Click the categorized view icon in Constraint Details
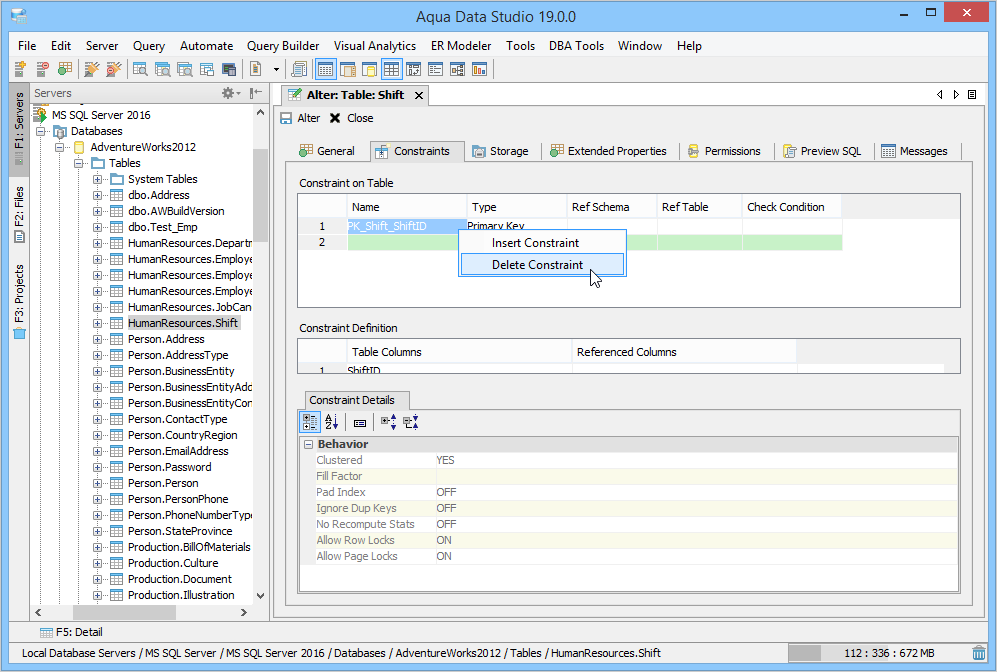997x672 pixels. pos(310,423)
